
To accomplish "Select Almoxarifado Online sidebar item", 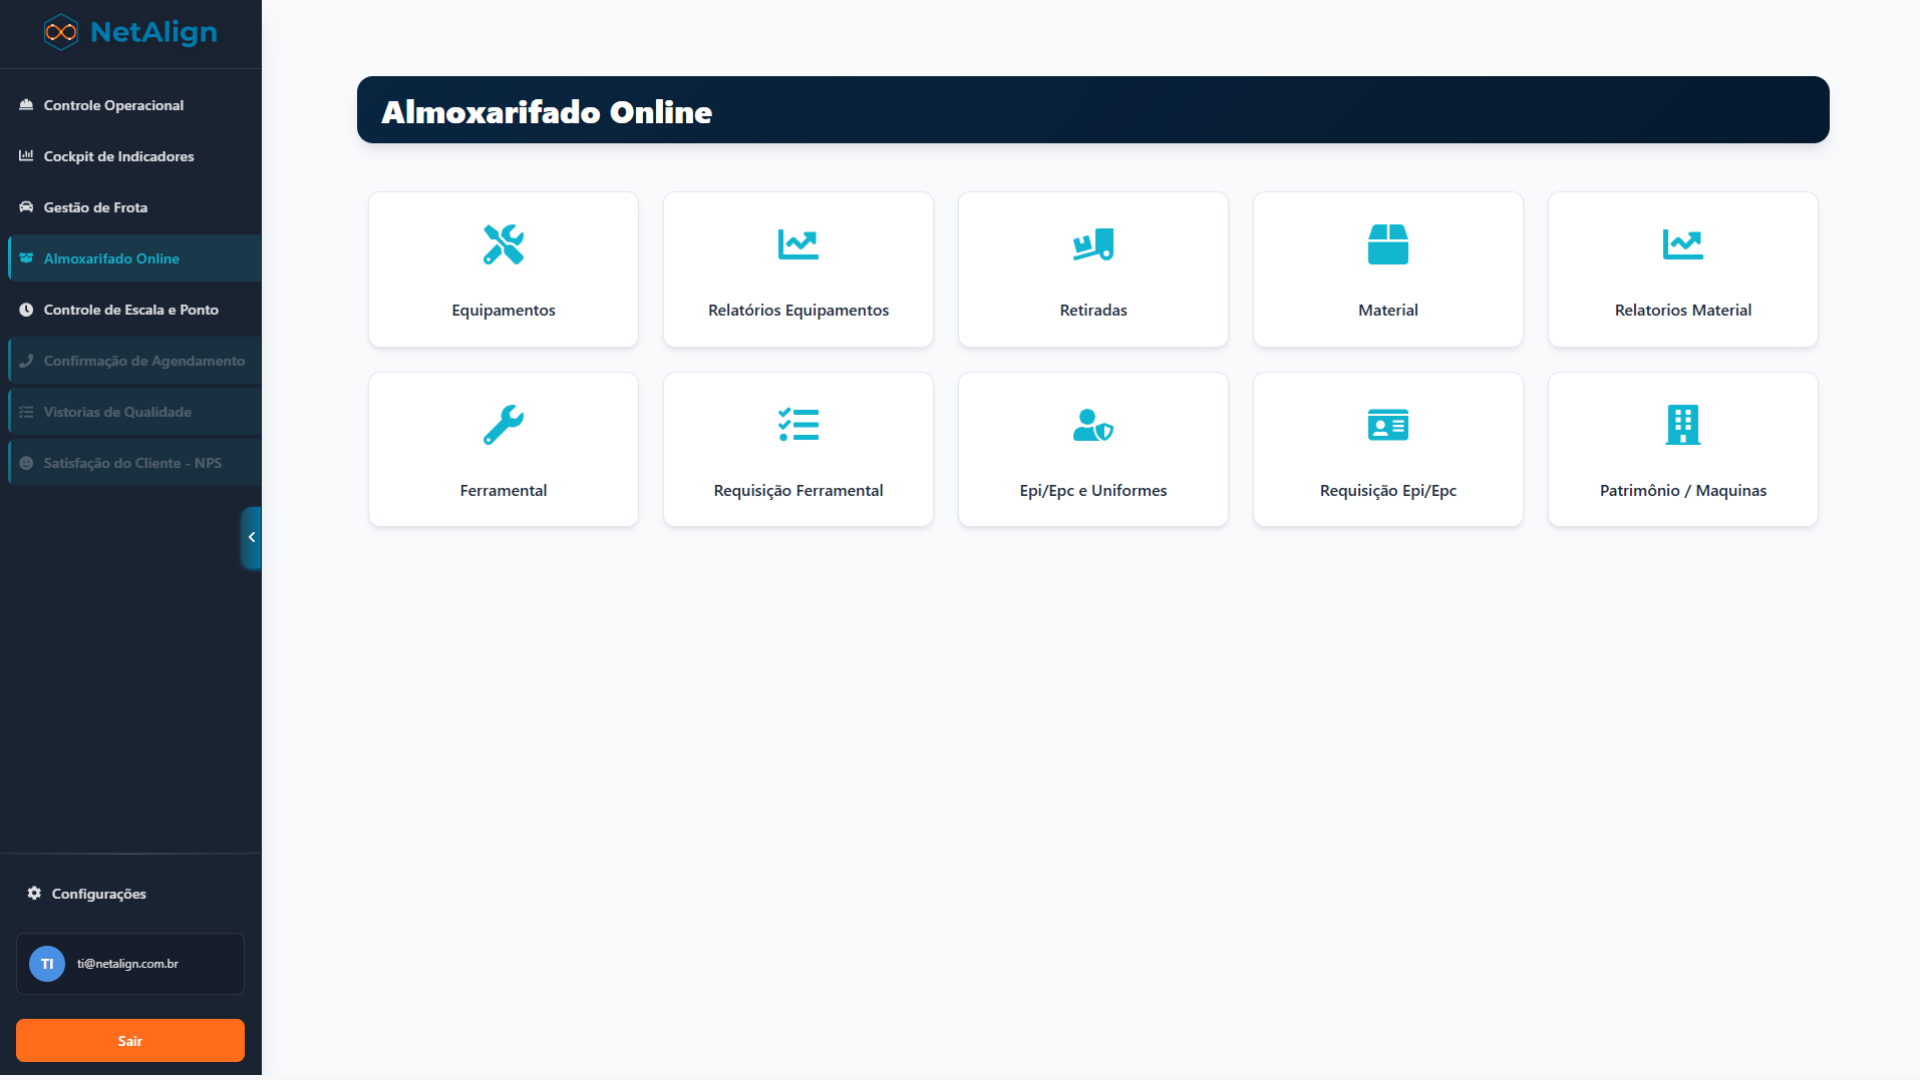I will click(111, 258).
